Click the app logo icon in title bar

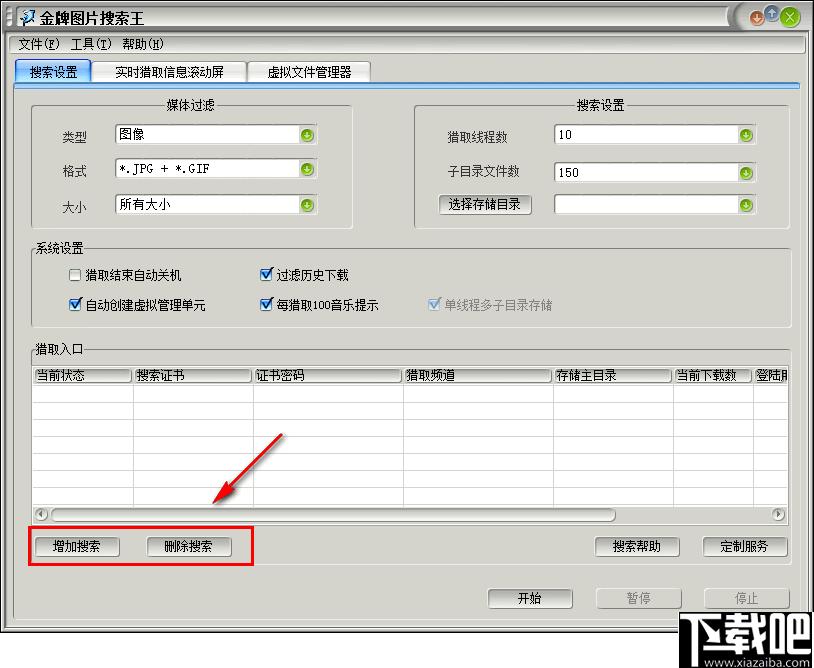pyautogui.click(x=27, y=18)
